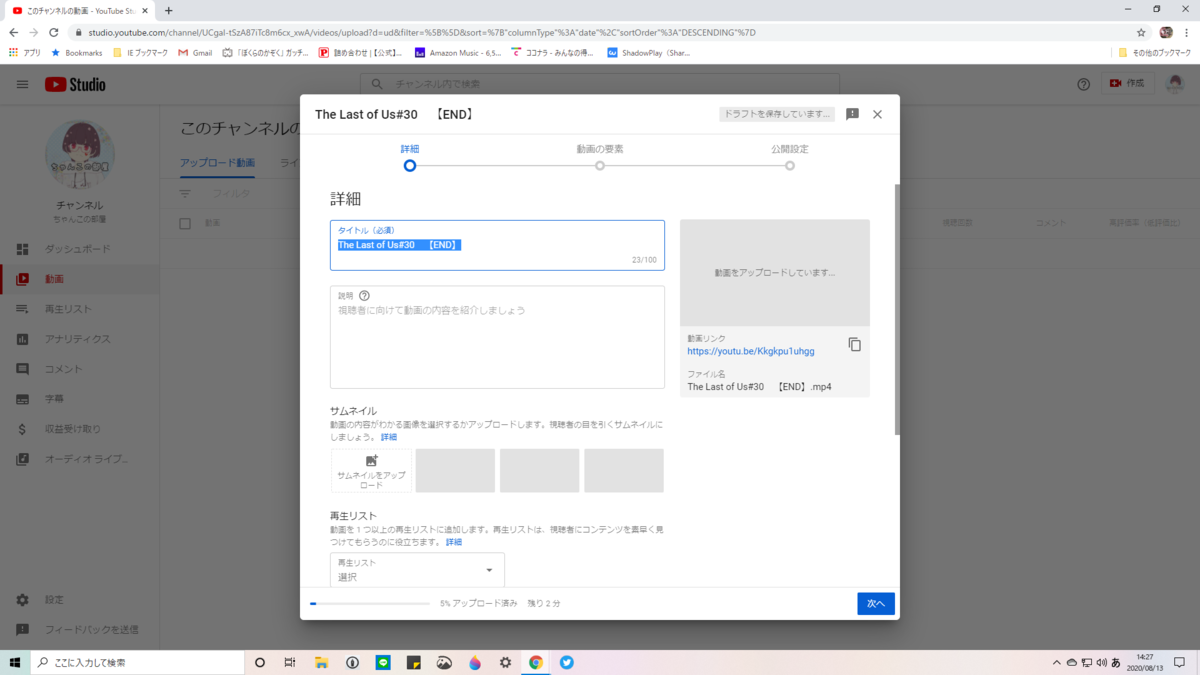Reload the page with refresh icon

[x=53, y=32]
